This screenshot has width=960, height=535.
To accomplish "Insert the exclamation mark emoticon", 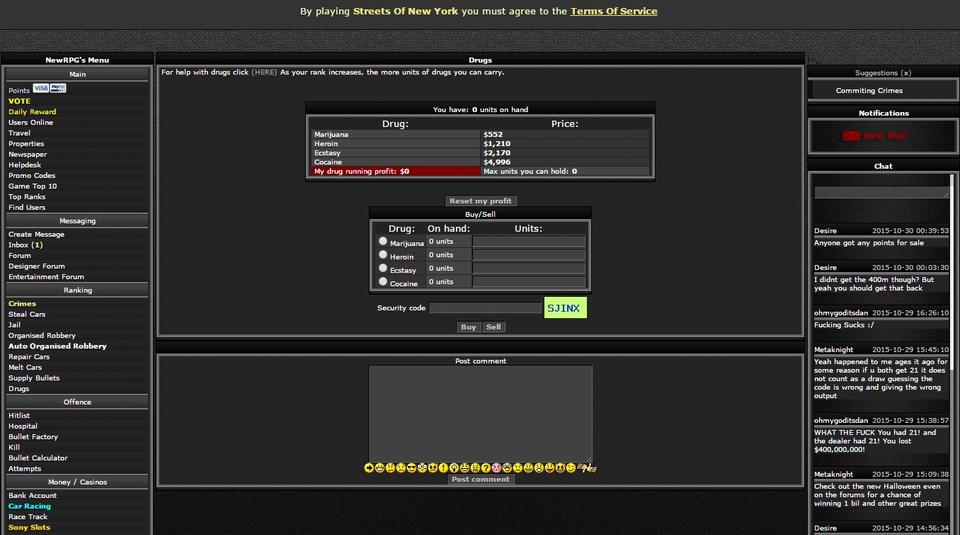I will pos(443,468).
